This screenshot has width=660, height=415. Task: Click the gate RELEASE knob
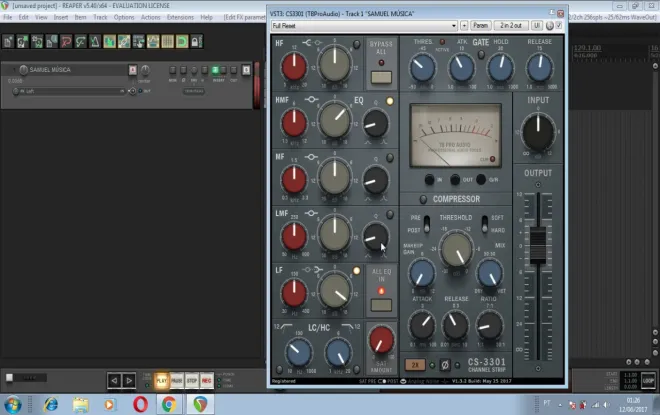(540, 67)
